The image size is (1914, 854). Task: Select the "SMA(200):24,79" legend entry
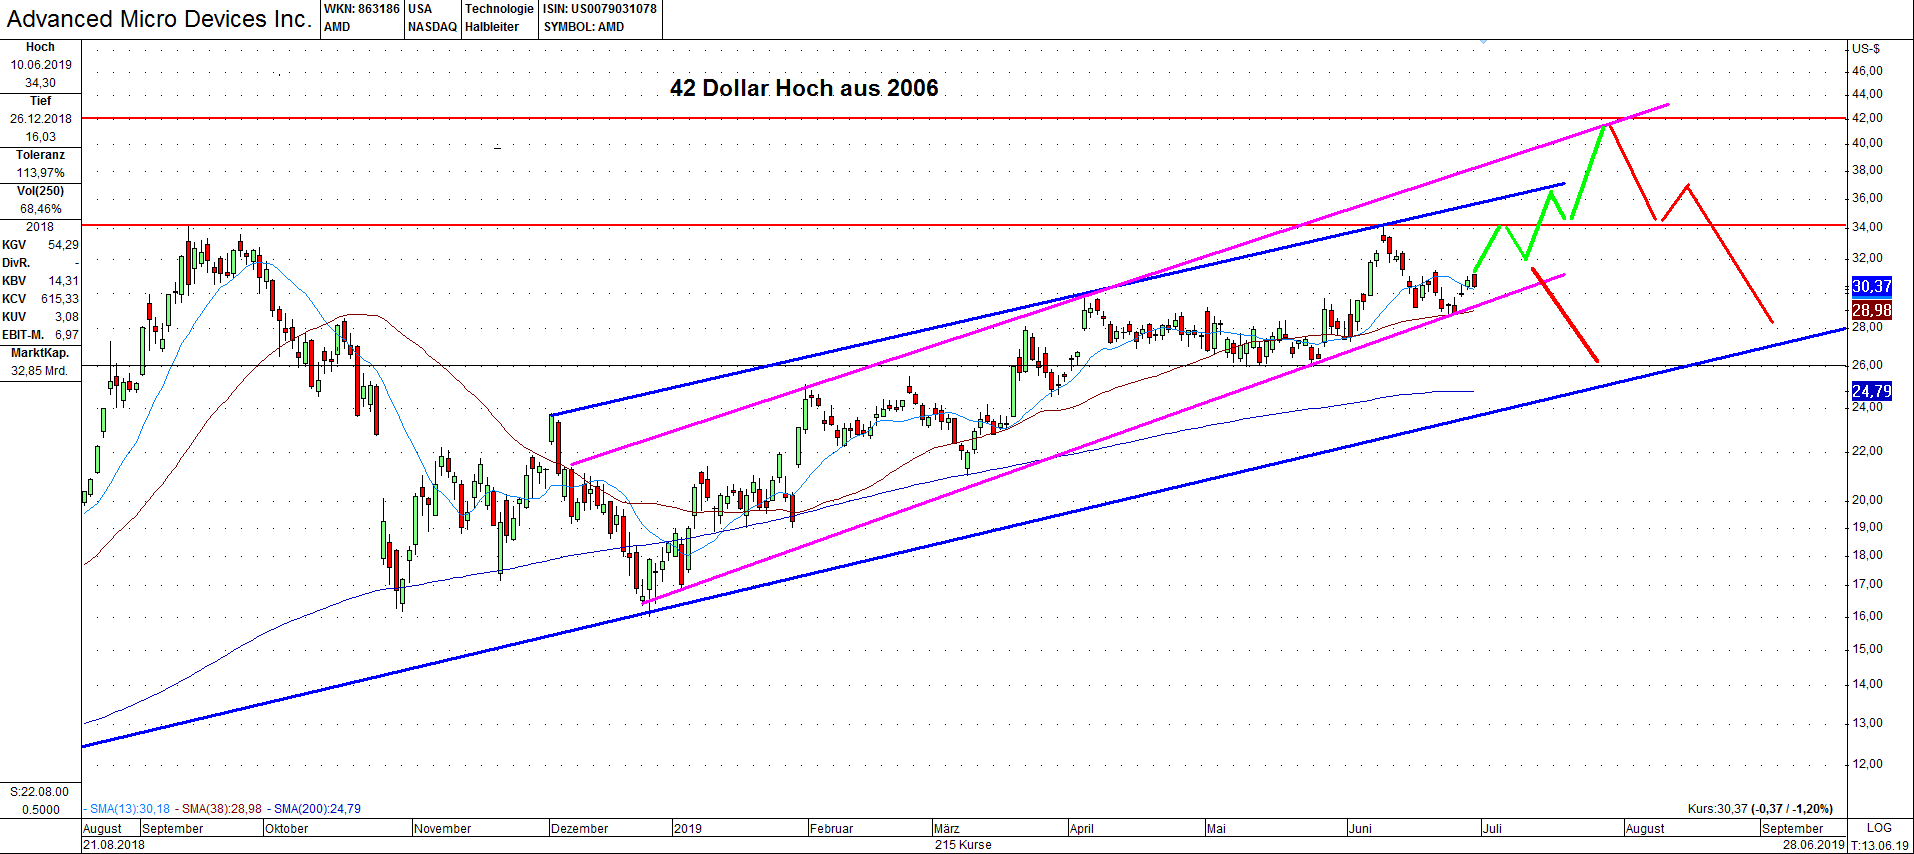pyautogui.click(x=318, y=809)
